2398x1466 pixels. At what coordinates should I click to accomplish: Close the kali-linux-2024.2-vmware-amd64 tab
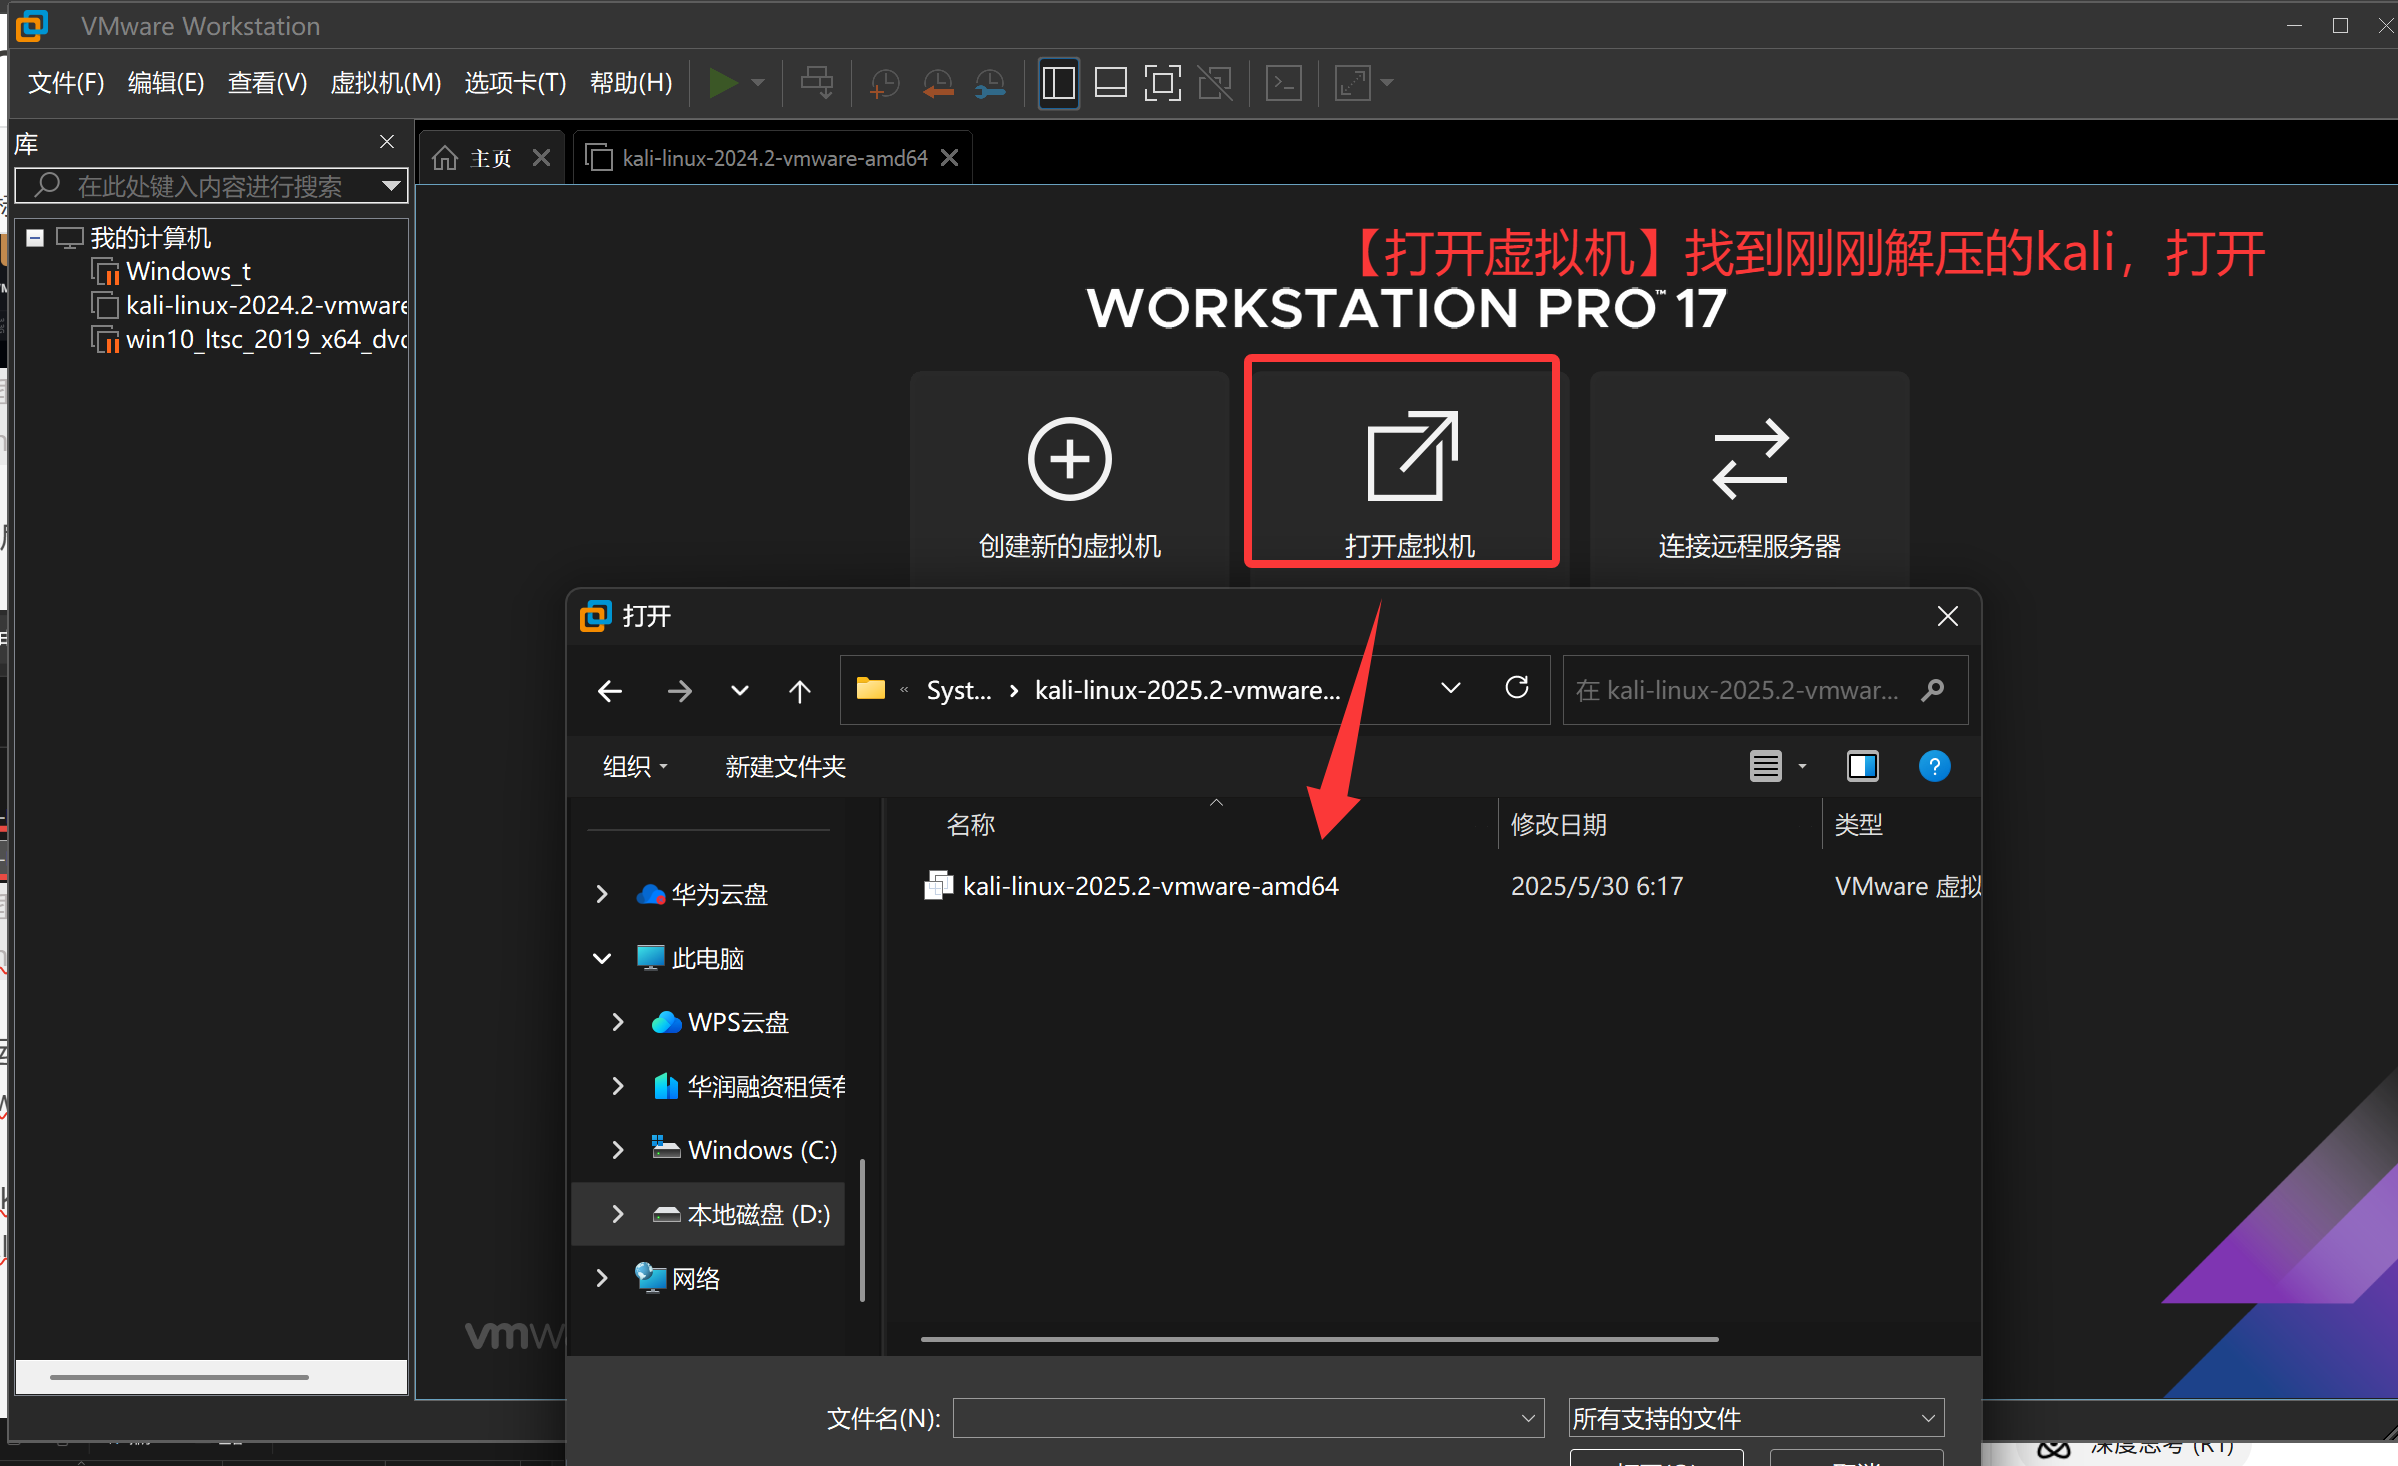950,158
